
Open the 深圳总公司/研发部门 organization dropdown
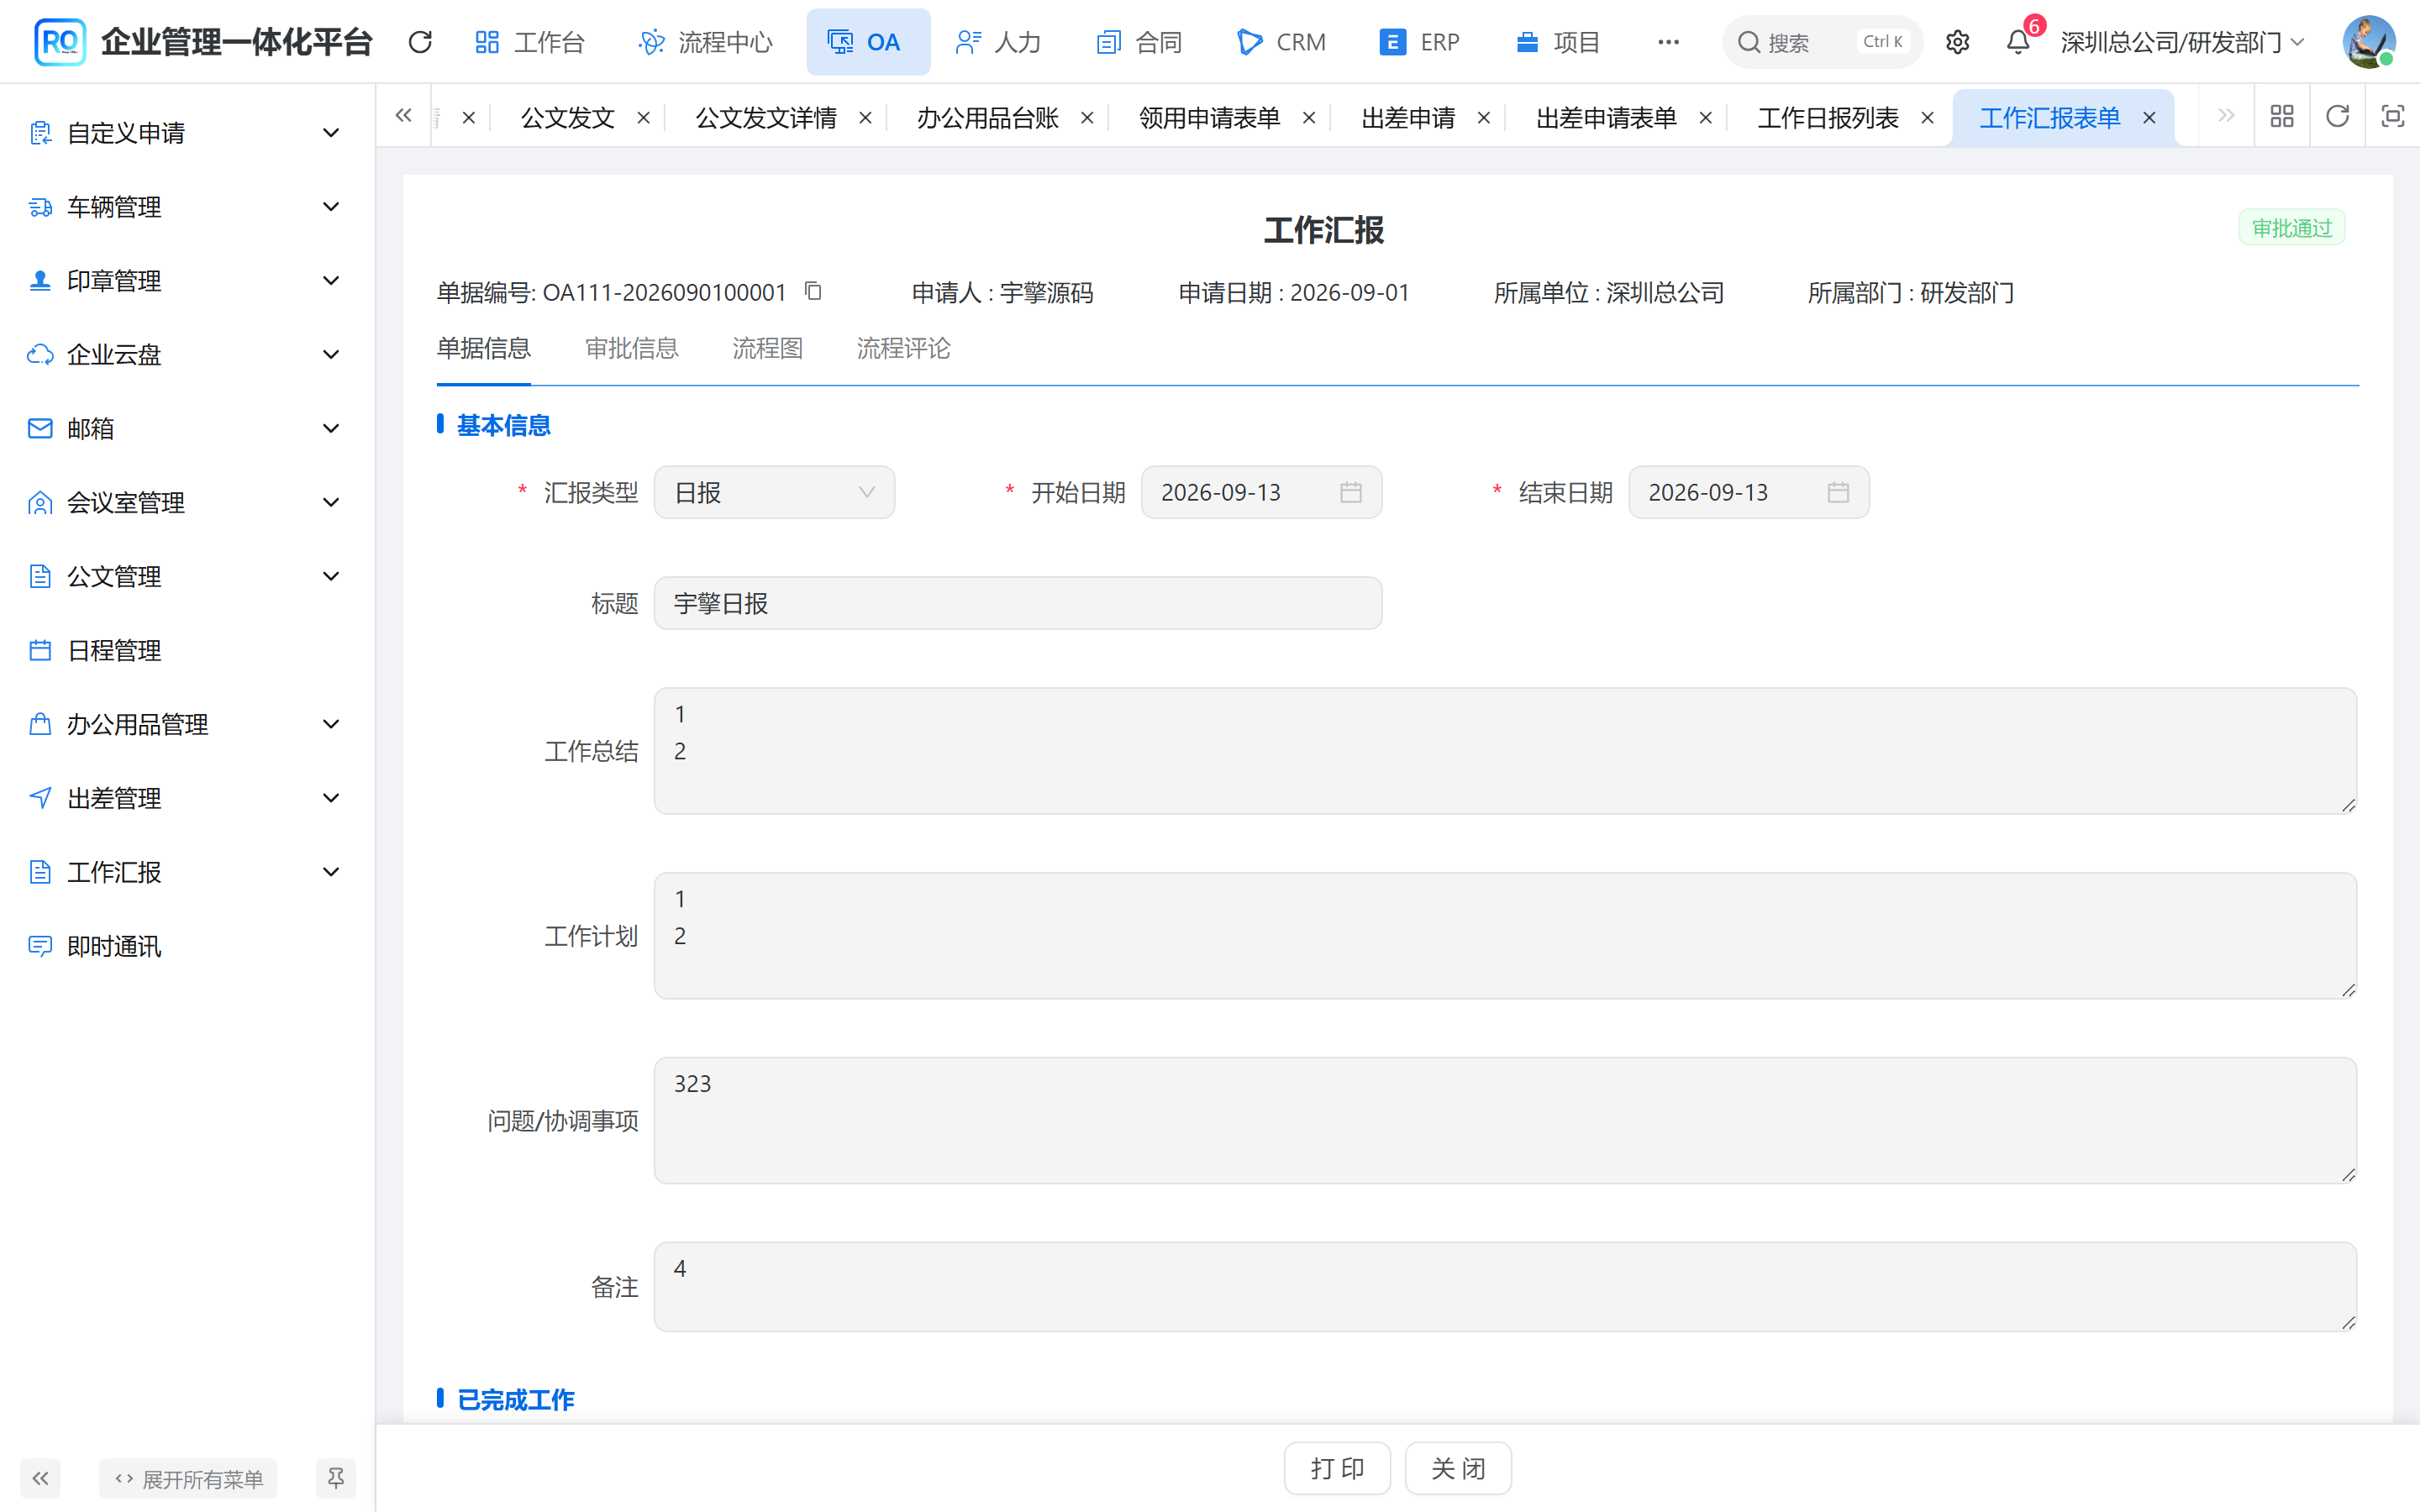2182,42
